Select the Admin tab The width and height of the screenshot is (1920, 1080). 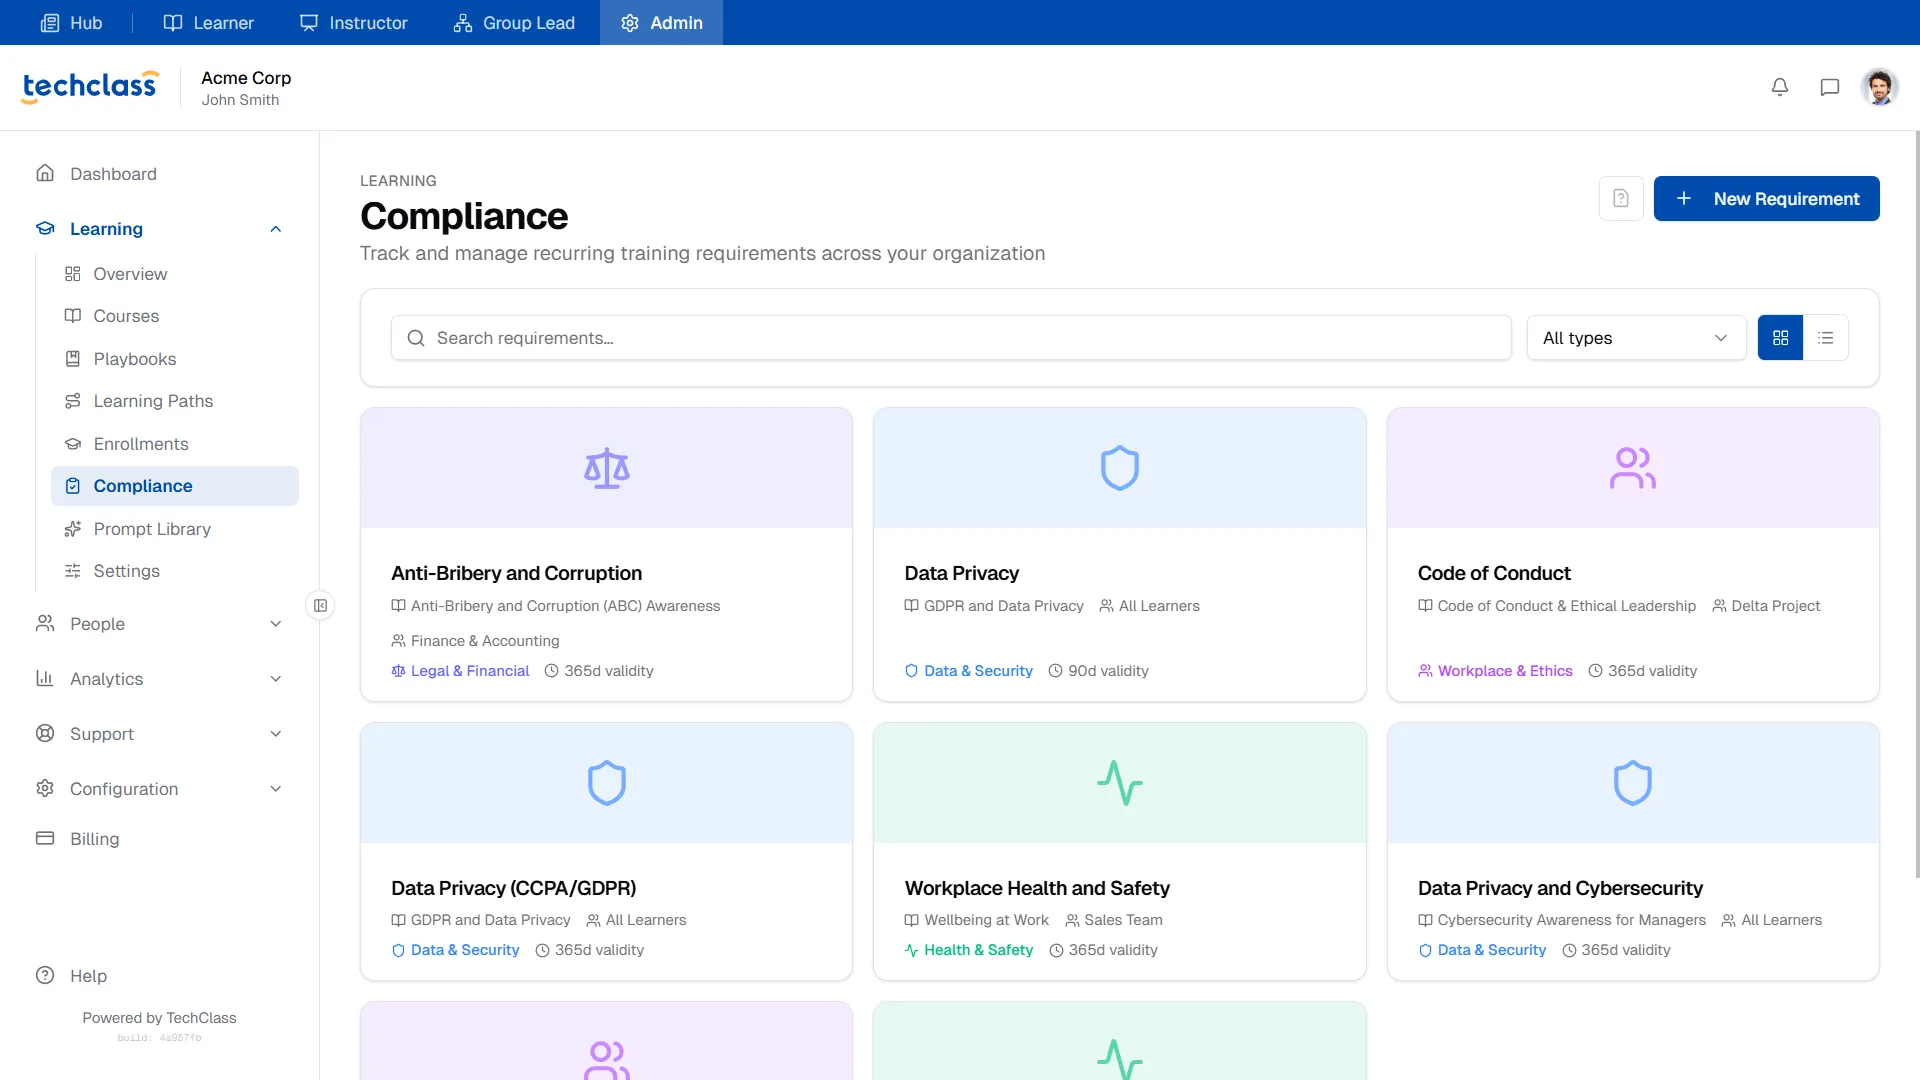[661, 22]
